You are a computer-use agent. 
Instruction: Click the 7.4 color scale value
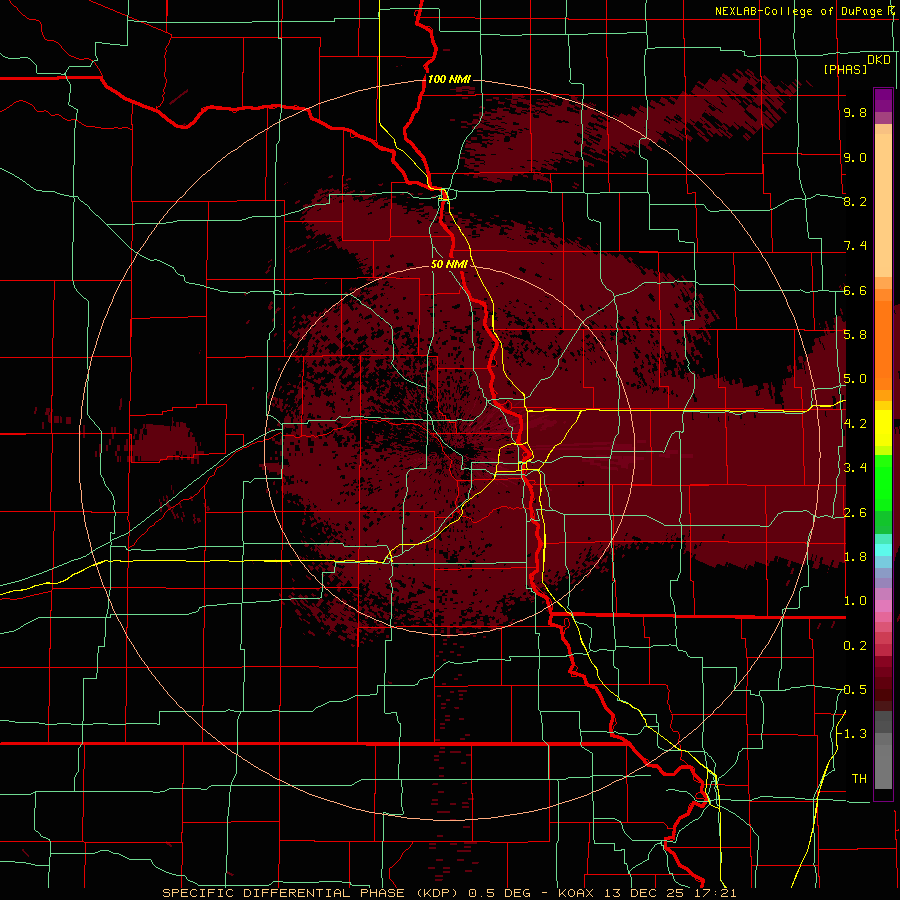point(855,246)
